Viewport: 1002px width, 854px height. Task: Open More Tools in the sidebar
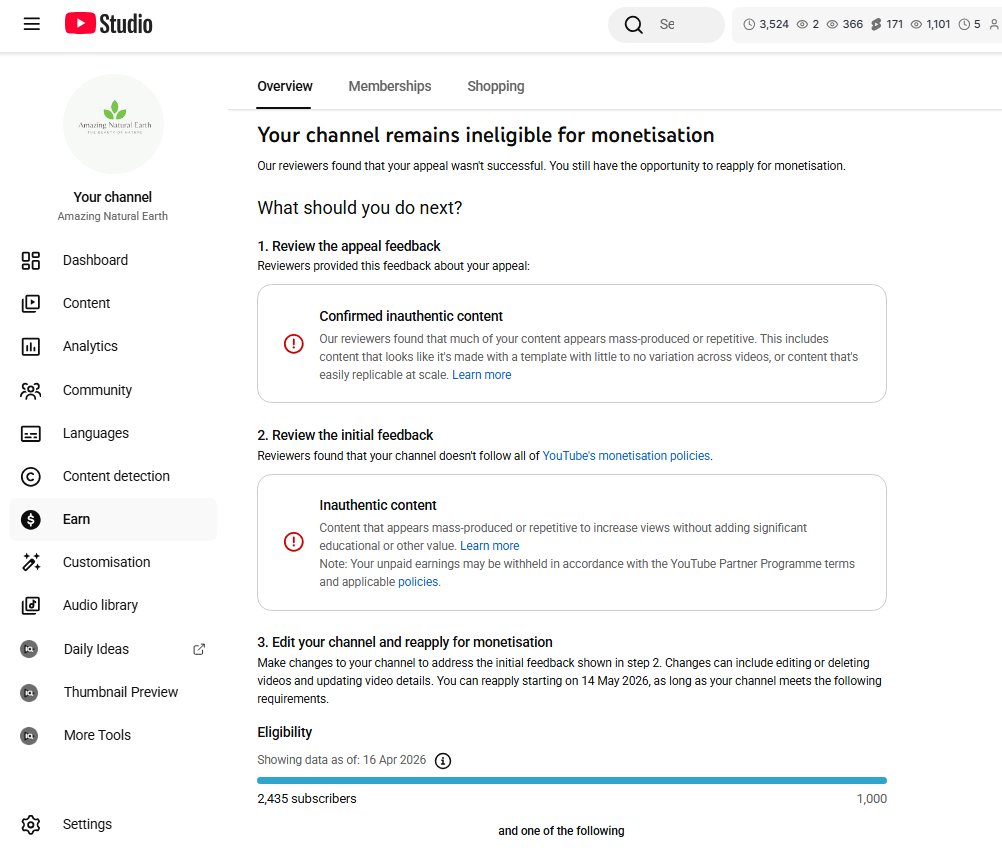coord(113,736)
